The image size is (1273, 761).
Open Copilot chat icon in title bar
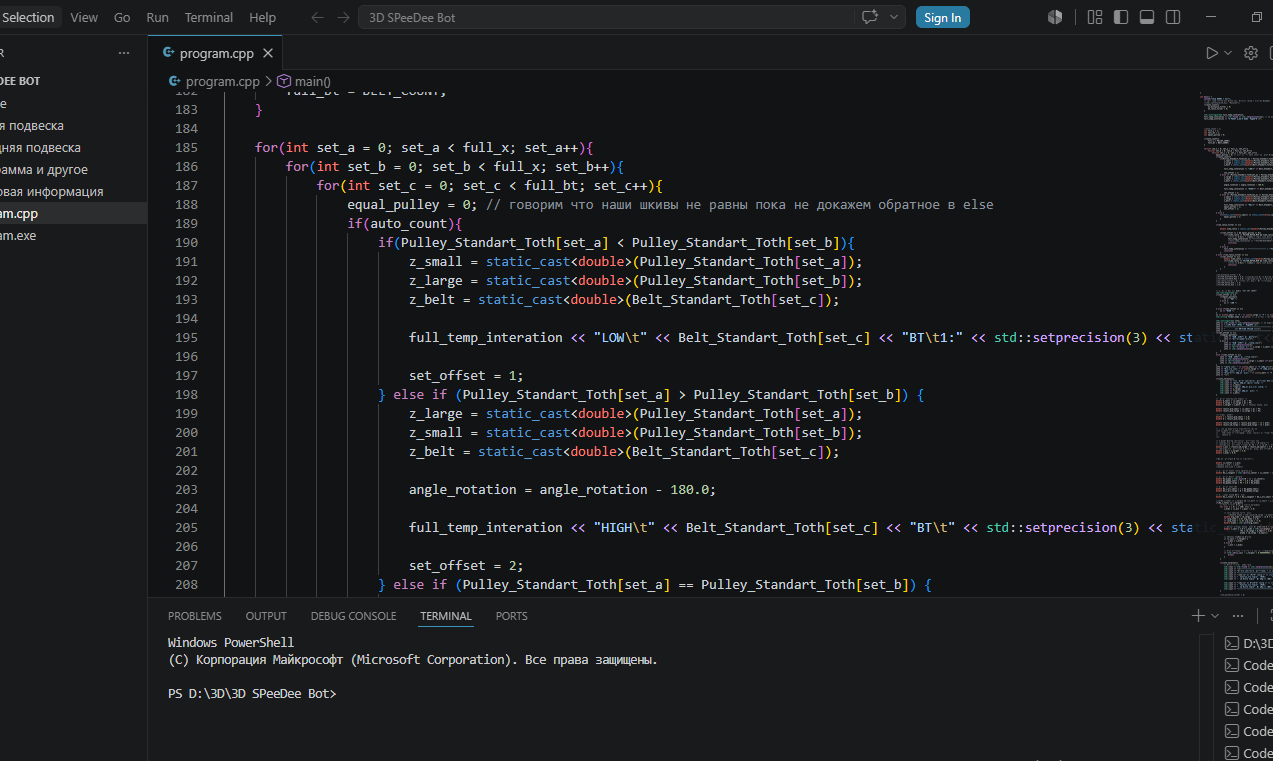coord(869,17)
